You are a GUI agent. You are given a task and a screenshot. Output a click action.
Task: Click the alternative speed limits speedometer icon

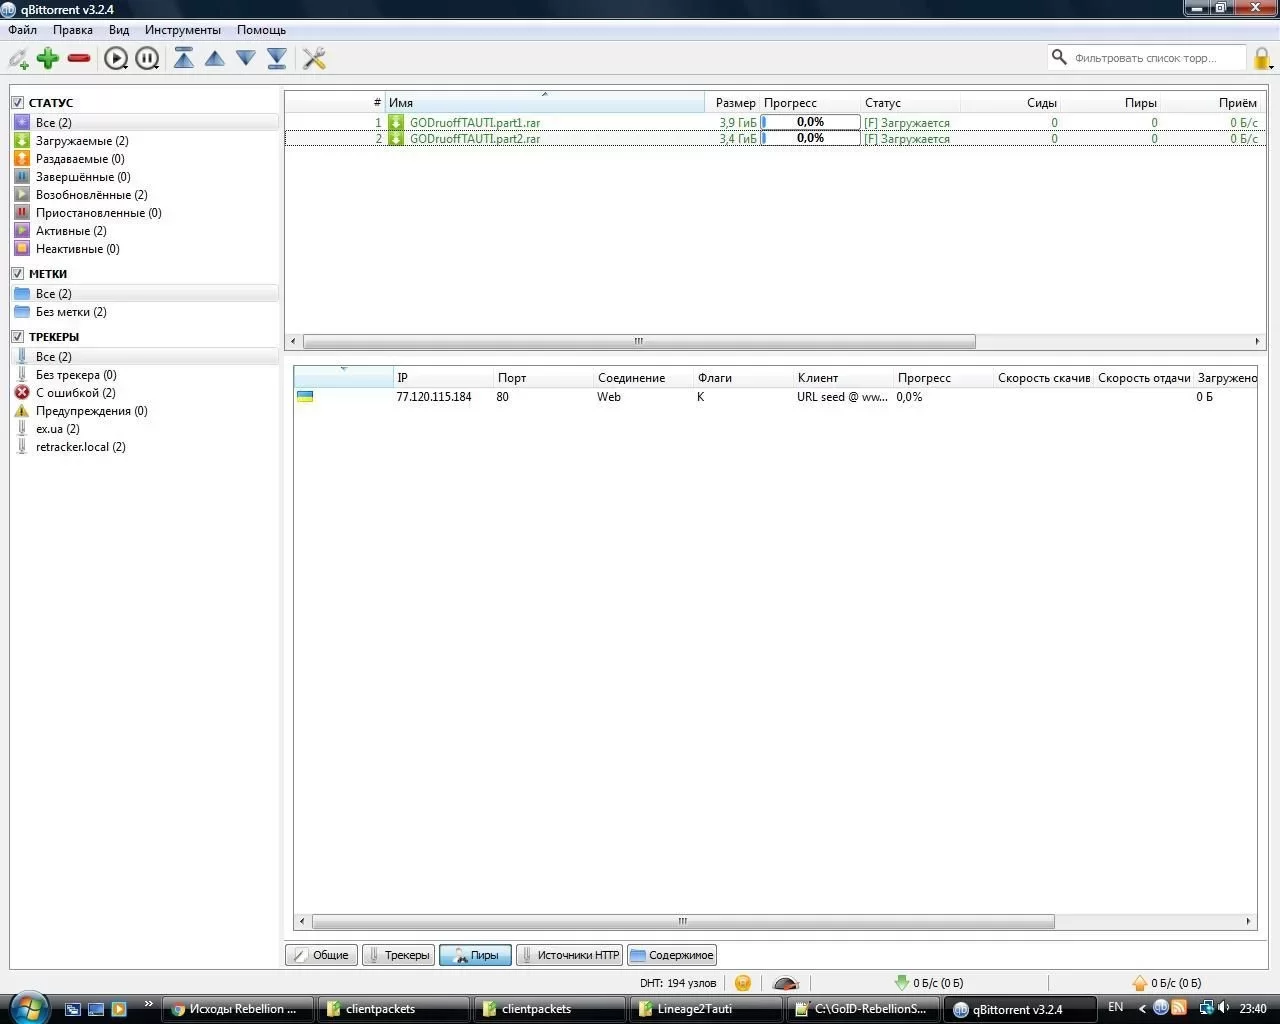[x=786, y=983]
